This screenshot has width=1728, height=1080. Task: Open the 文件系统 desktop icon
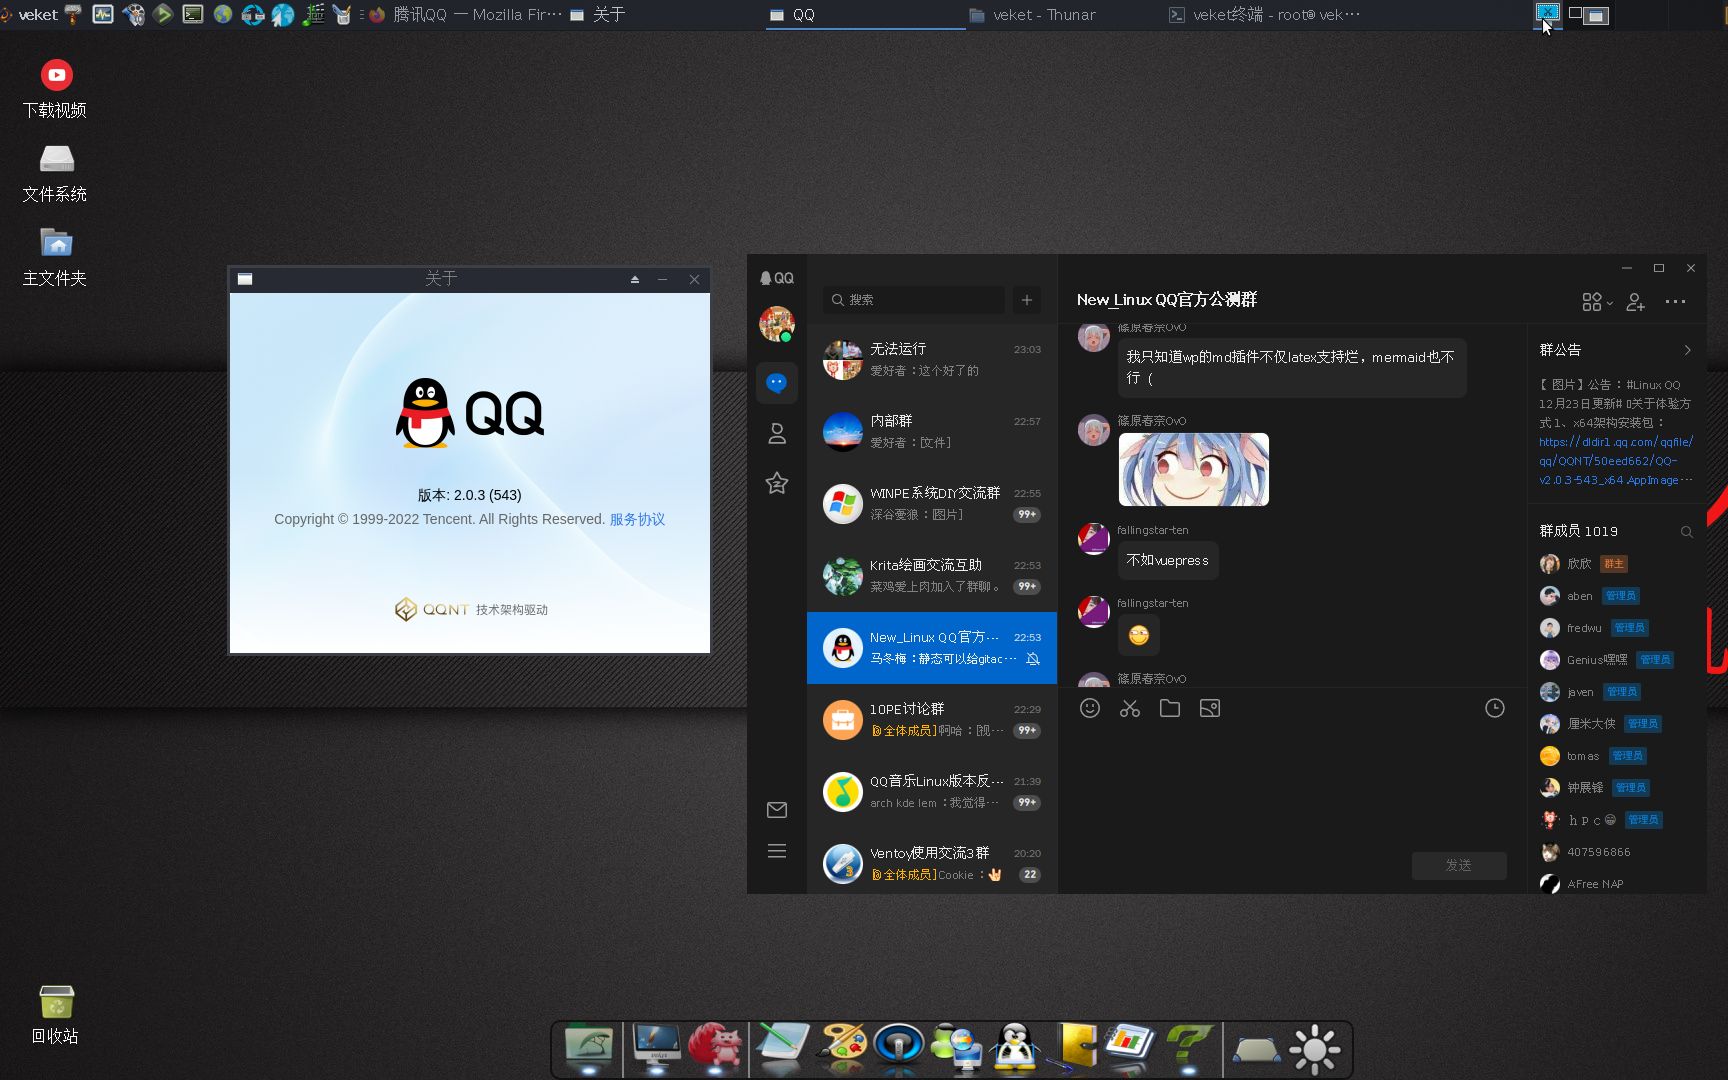point(55,173)
